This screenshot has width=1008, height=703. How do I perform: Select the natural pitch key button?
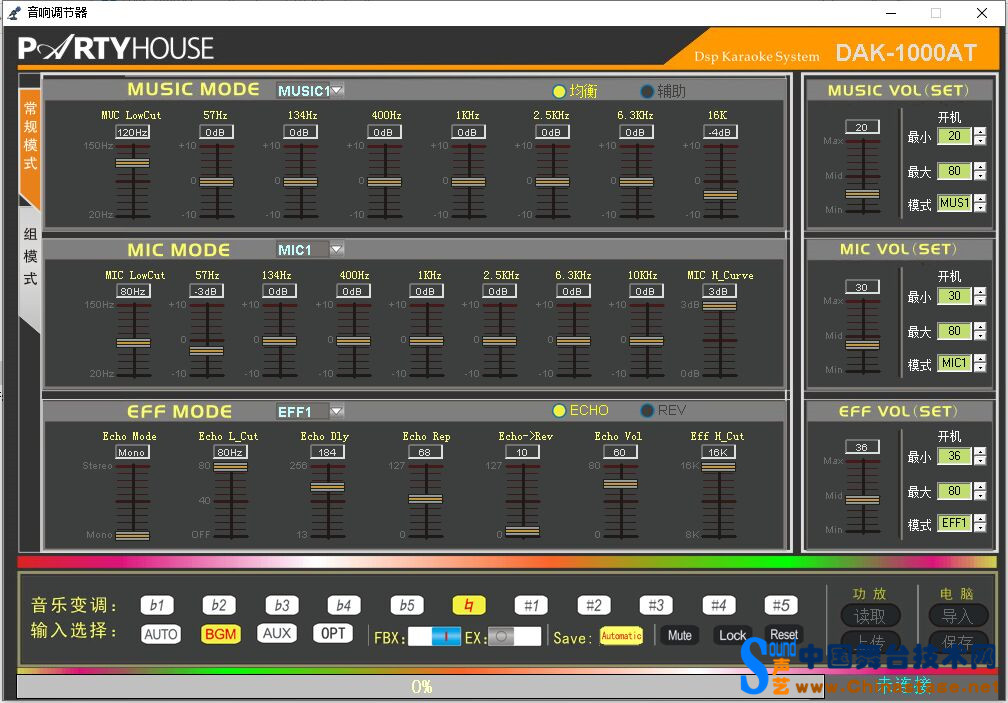tap(469, 605)
